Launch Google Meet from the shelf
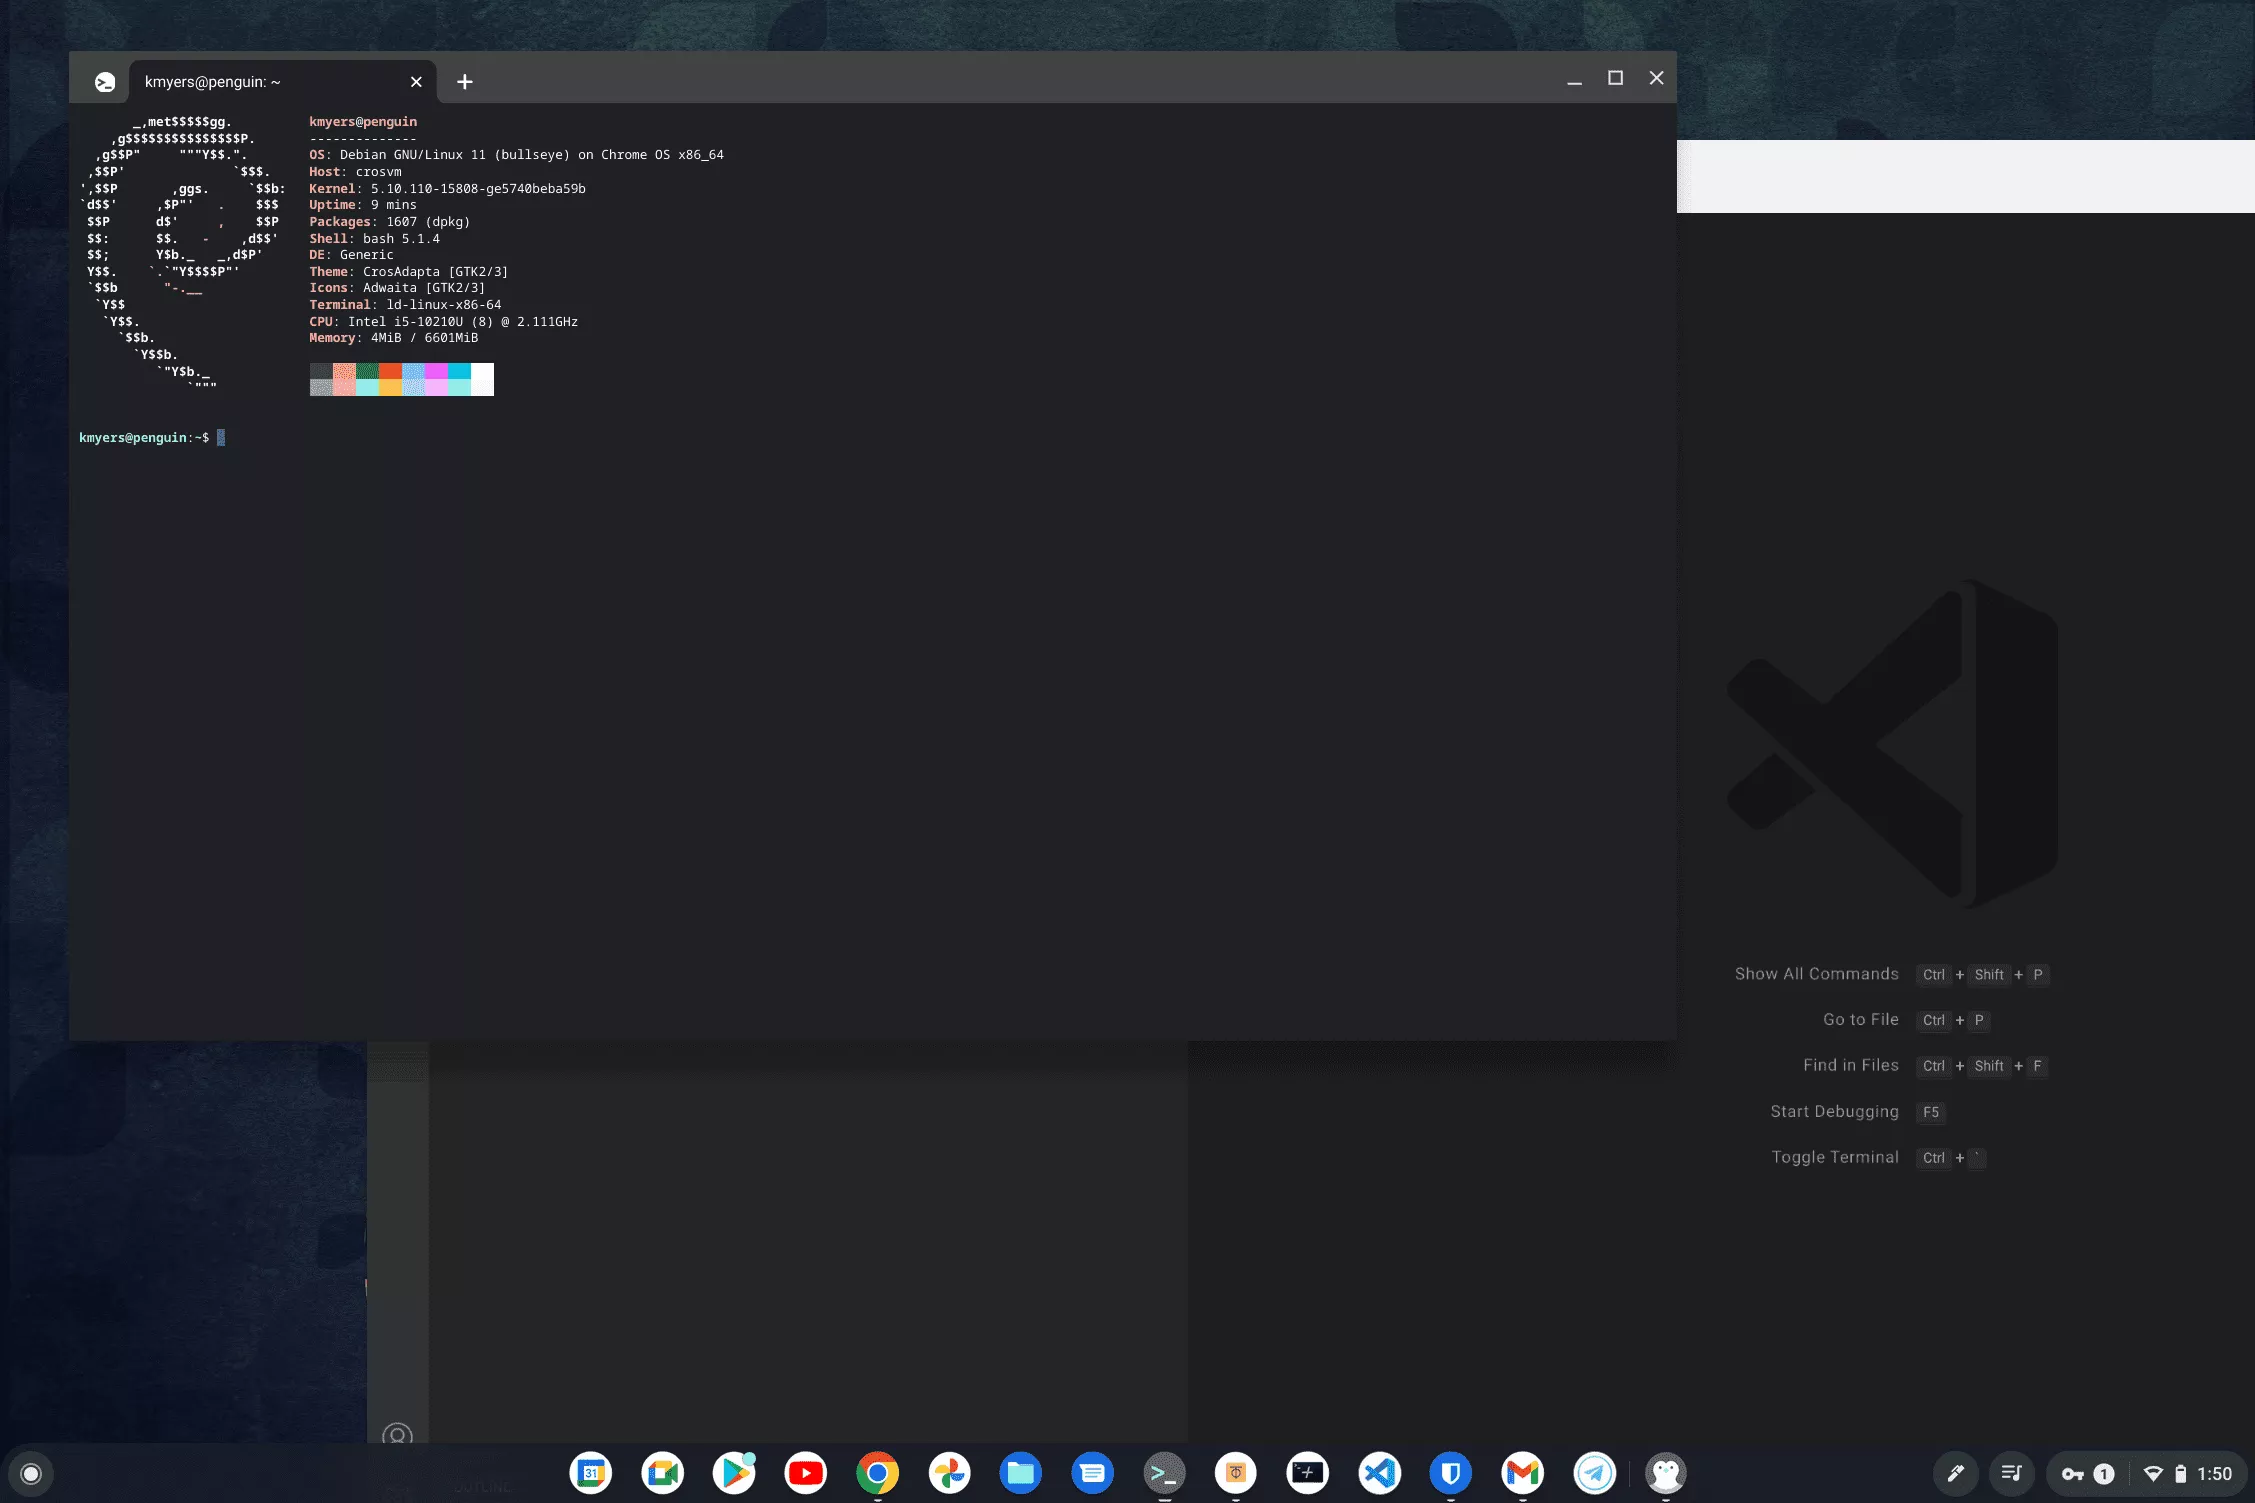Screen dimensions: 2255x1503 pyautogui.click(x=662, y=1473)
